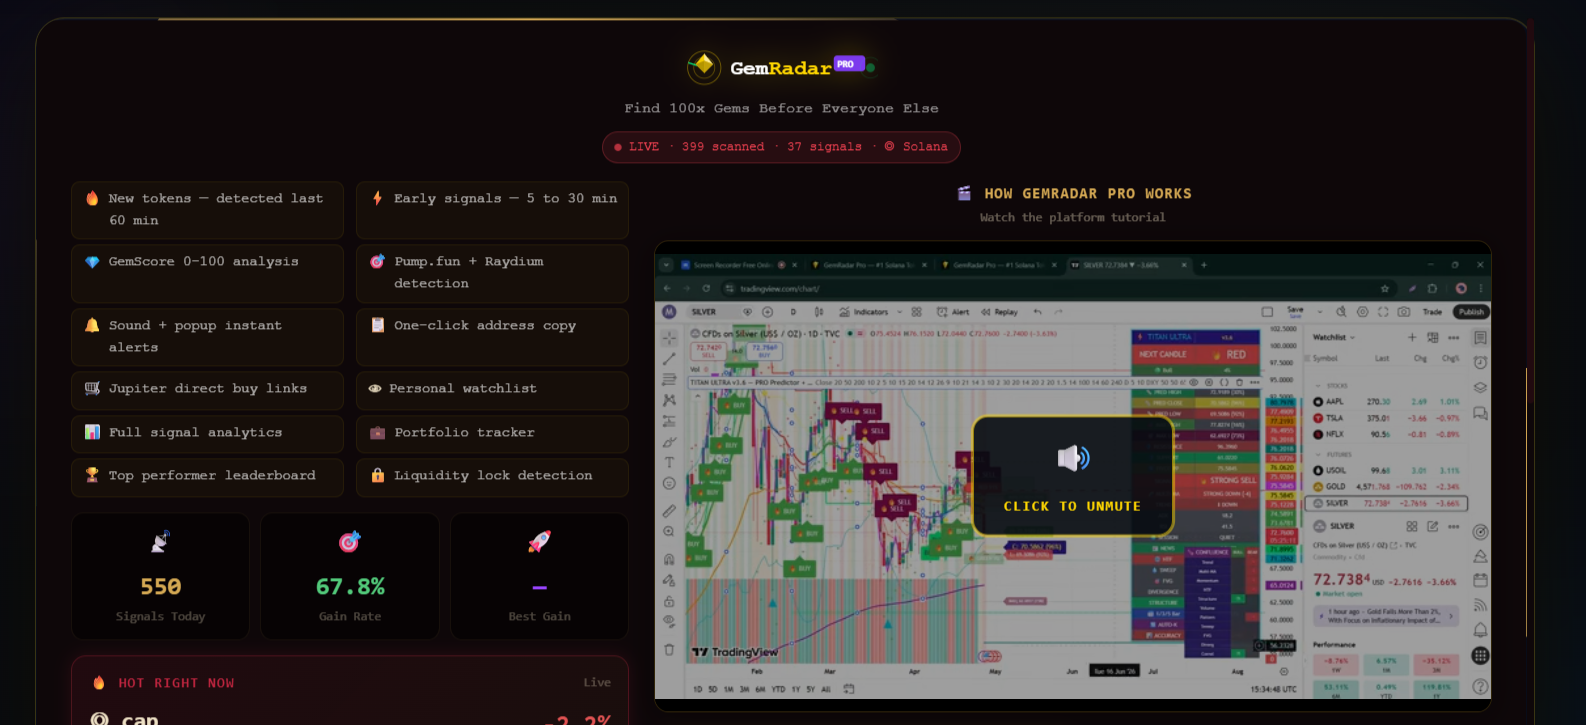1586x725 pixels.
Task: Click the 'HOW GEMRADAR PRO WORKS' heading
Action: [x=1088, y=194]
